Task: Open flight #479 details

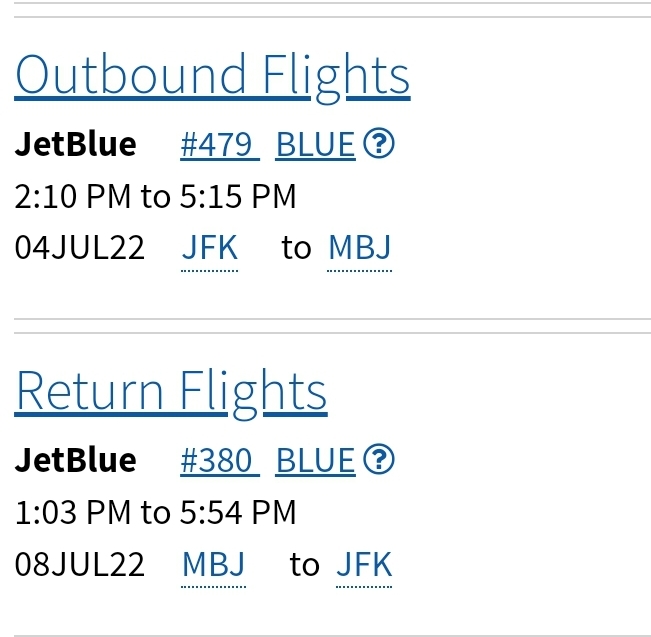Action: tap(219, 146)
